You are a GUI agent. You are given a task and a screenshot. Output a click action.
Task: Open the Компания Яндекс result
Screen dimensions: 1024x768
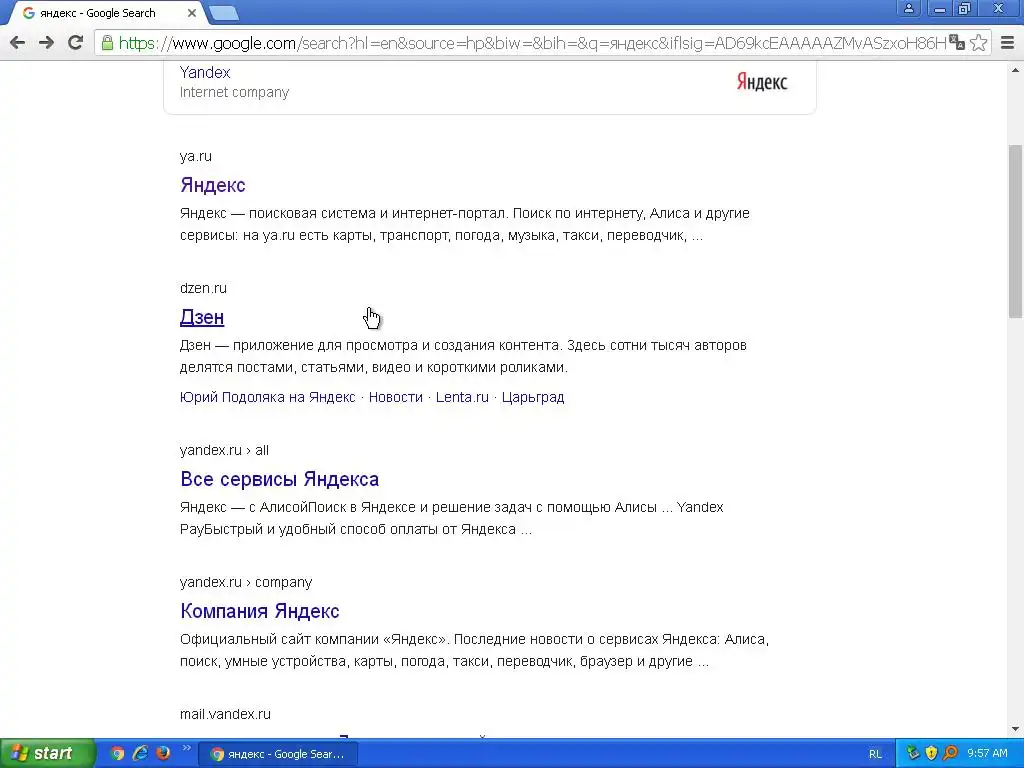click(x=260, y=611)
